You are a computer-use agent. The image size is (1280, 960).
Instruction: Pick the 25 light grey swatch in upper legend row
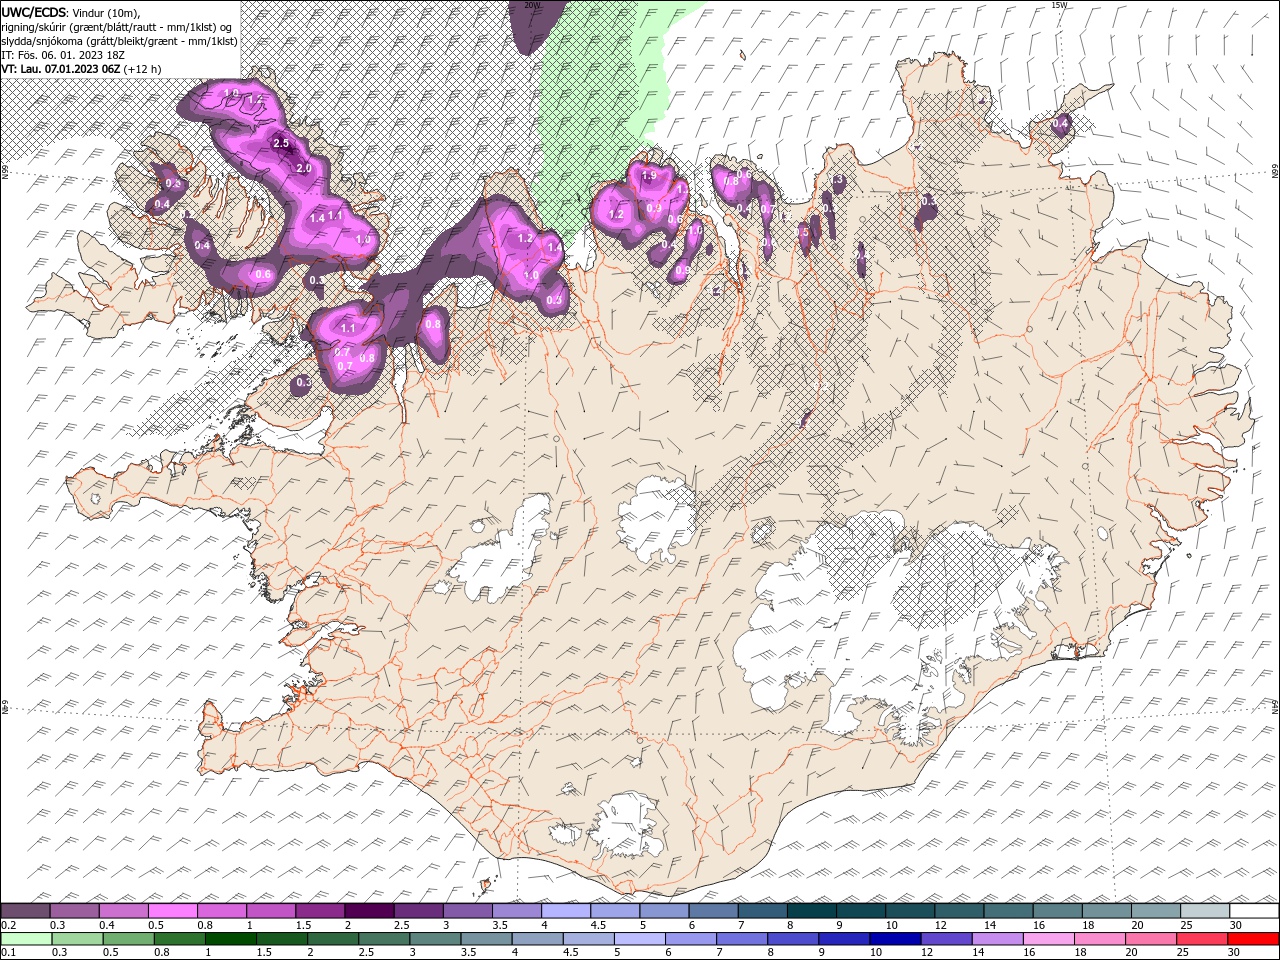point(1205,911)
